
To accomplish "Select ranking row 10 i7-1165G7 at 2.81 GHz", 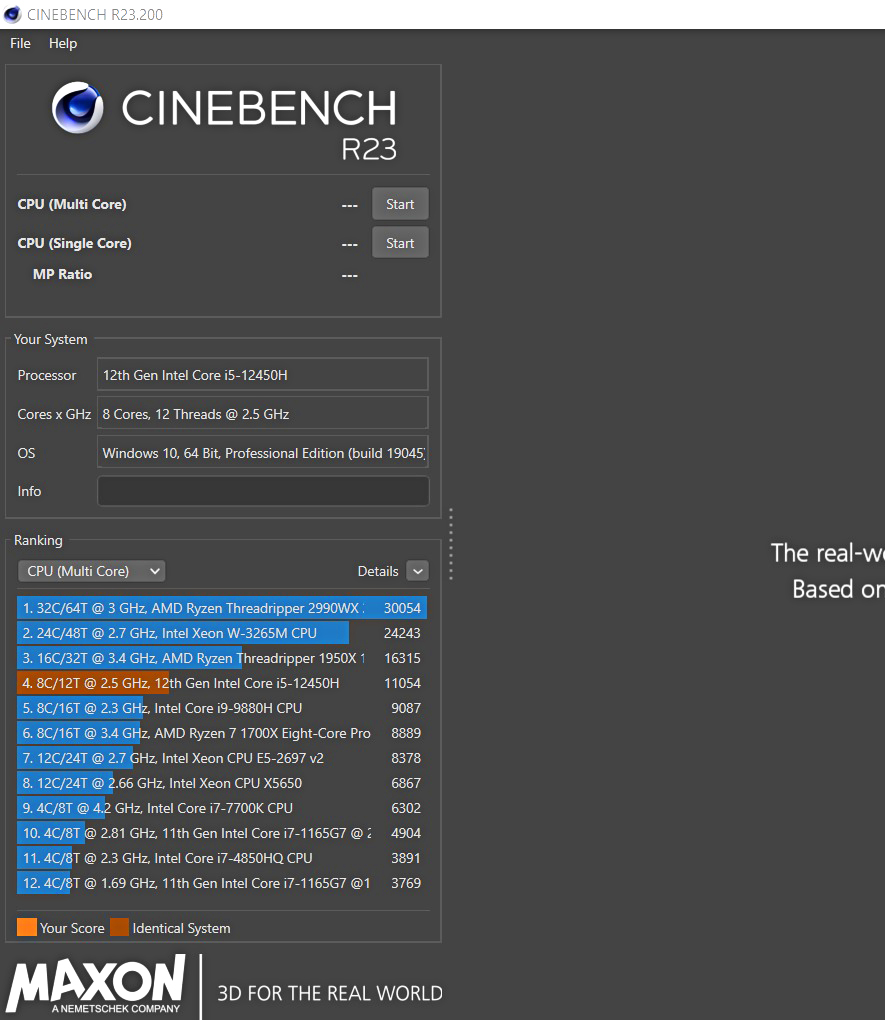I will (x=222, y=833).
